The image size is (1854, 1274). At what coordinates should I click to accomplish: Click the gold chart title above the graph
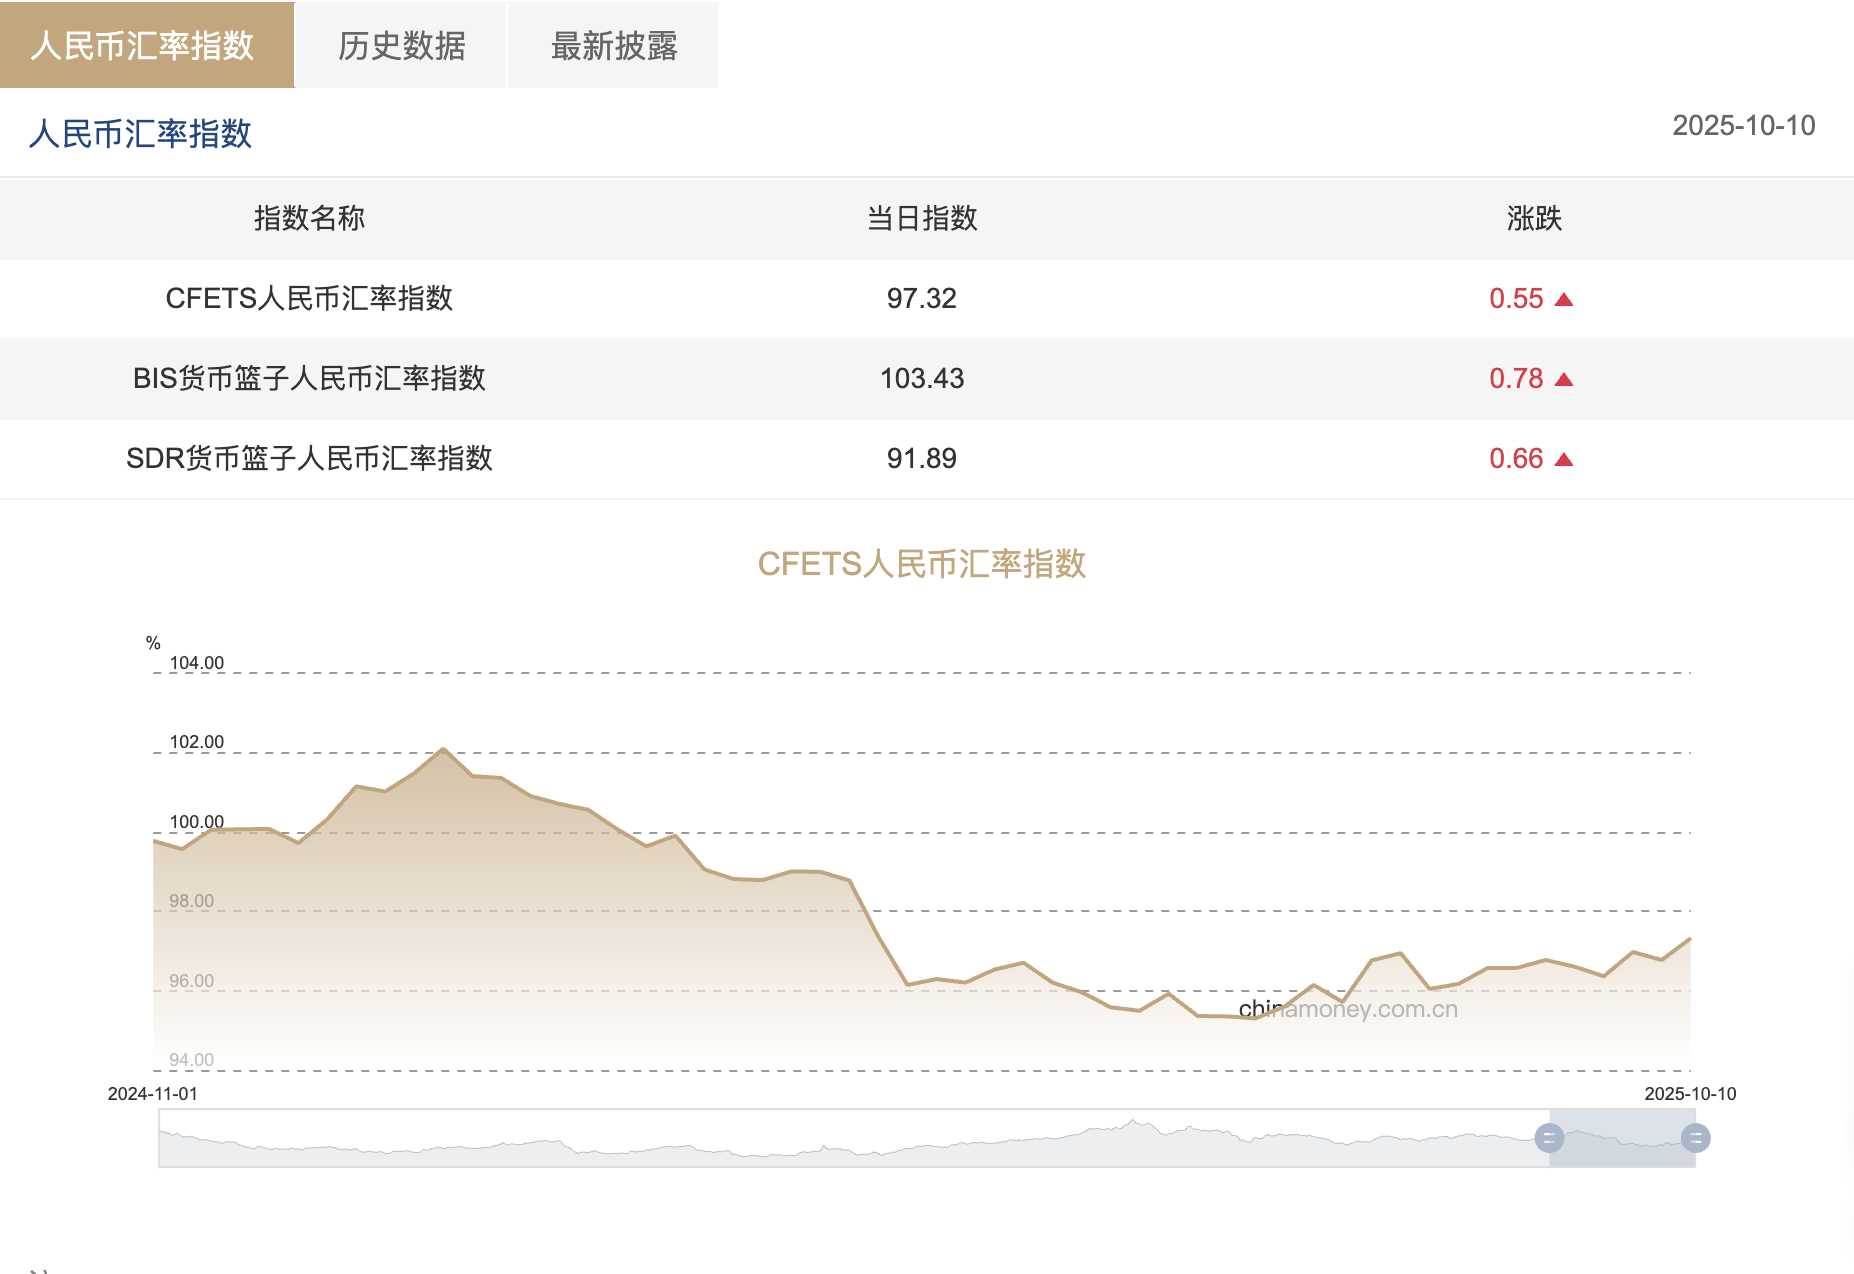921,564
